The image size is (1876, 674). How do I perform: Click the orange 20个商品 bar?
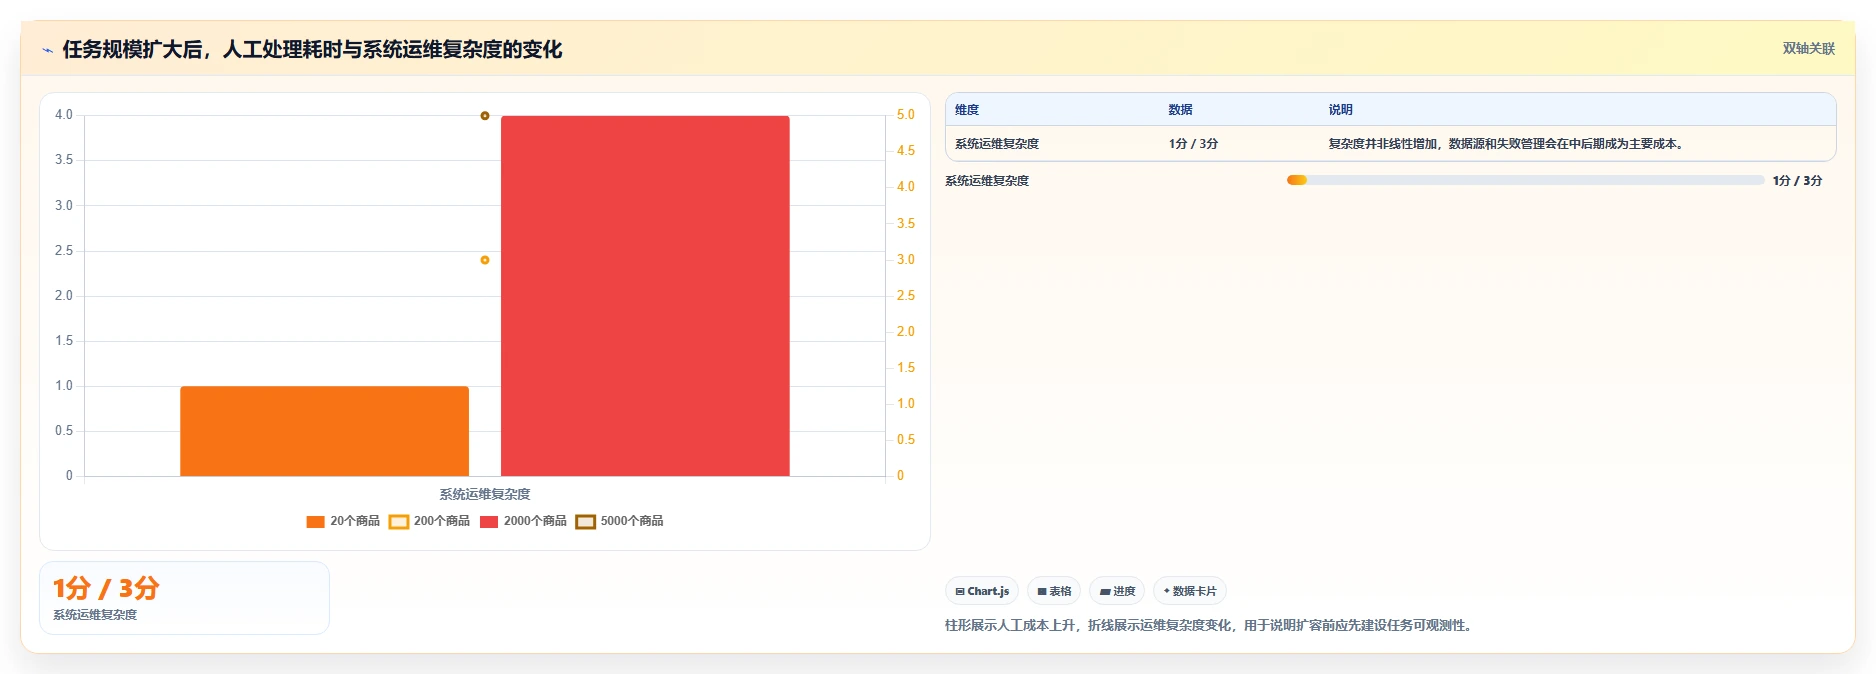coord(324,431)
